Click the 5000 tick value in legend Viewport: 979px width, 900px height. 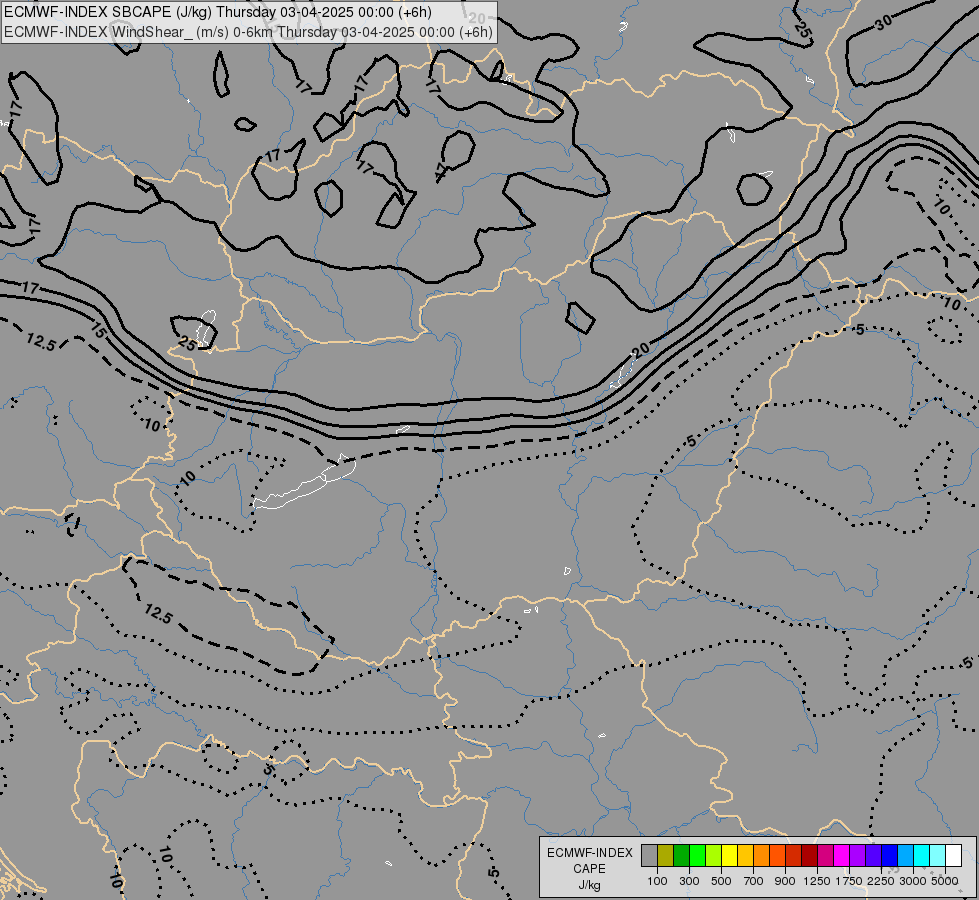pos(945,881)
